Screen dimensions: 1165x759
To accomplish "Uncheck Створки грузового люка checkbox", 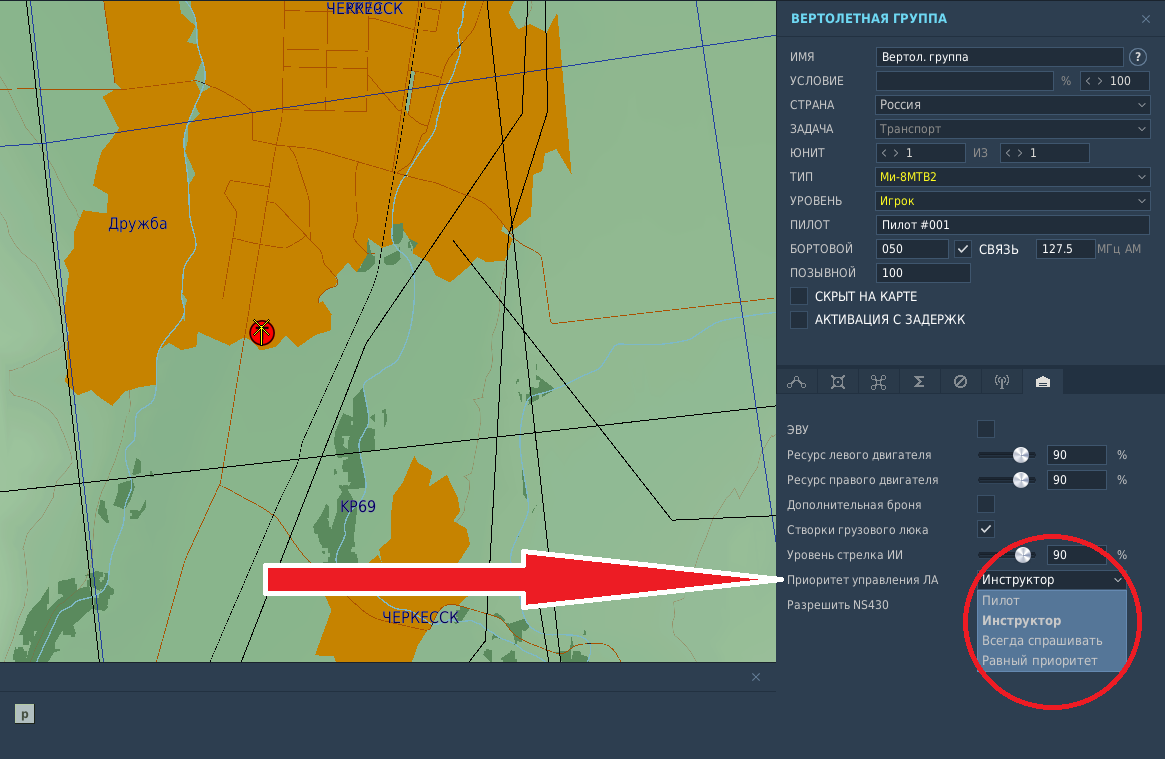I will (986, 530).
